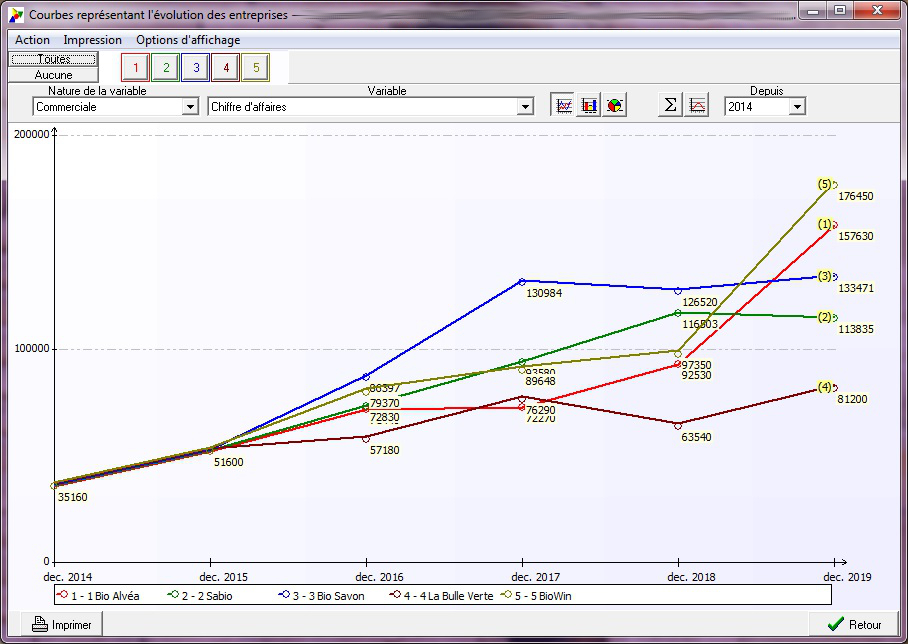This screenshot has width=908, height=644.
Task: Click the 130984 data value
Action: [544, 293]
